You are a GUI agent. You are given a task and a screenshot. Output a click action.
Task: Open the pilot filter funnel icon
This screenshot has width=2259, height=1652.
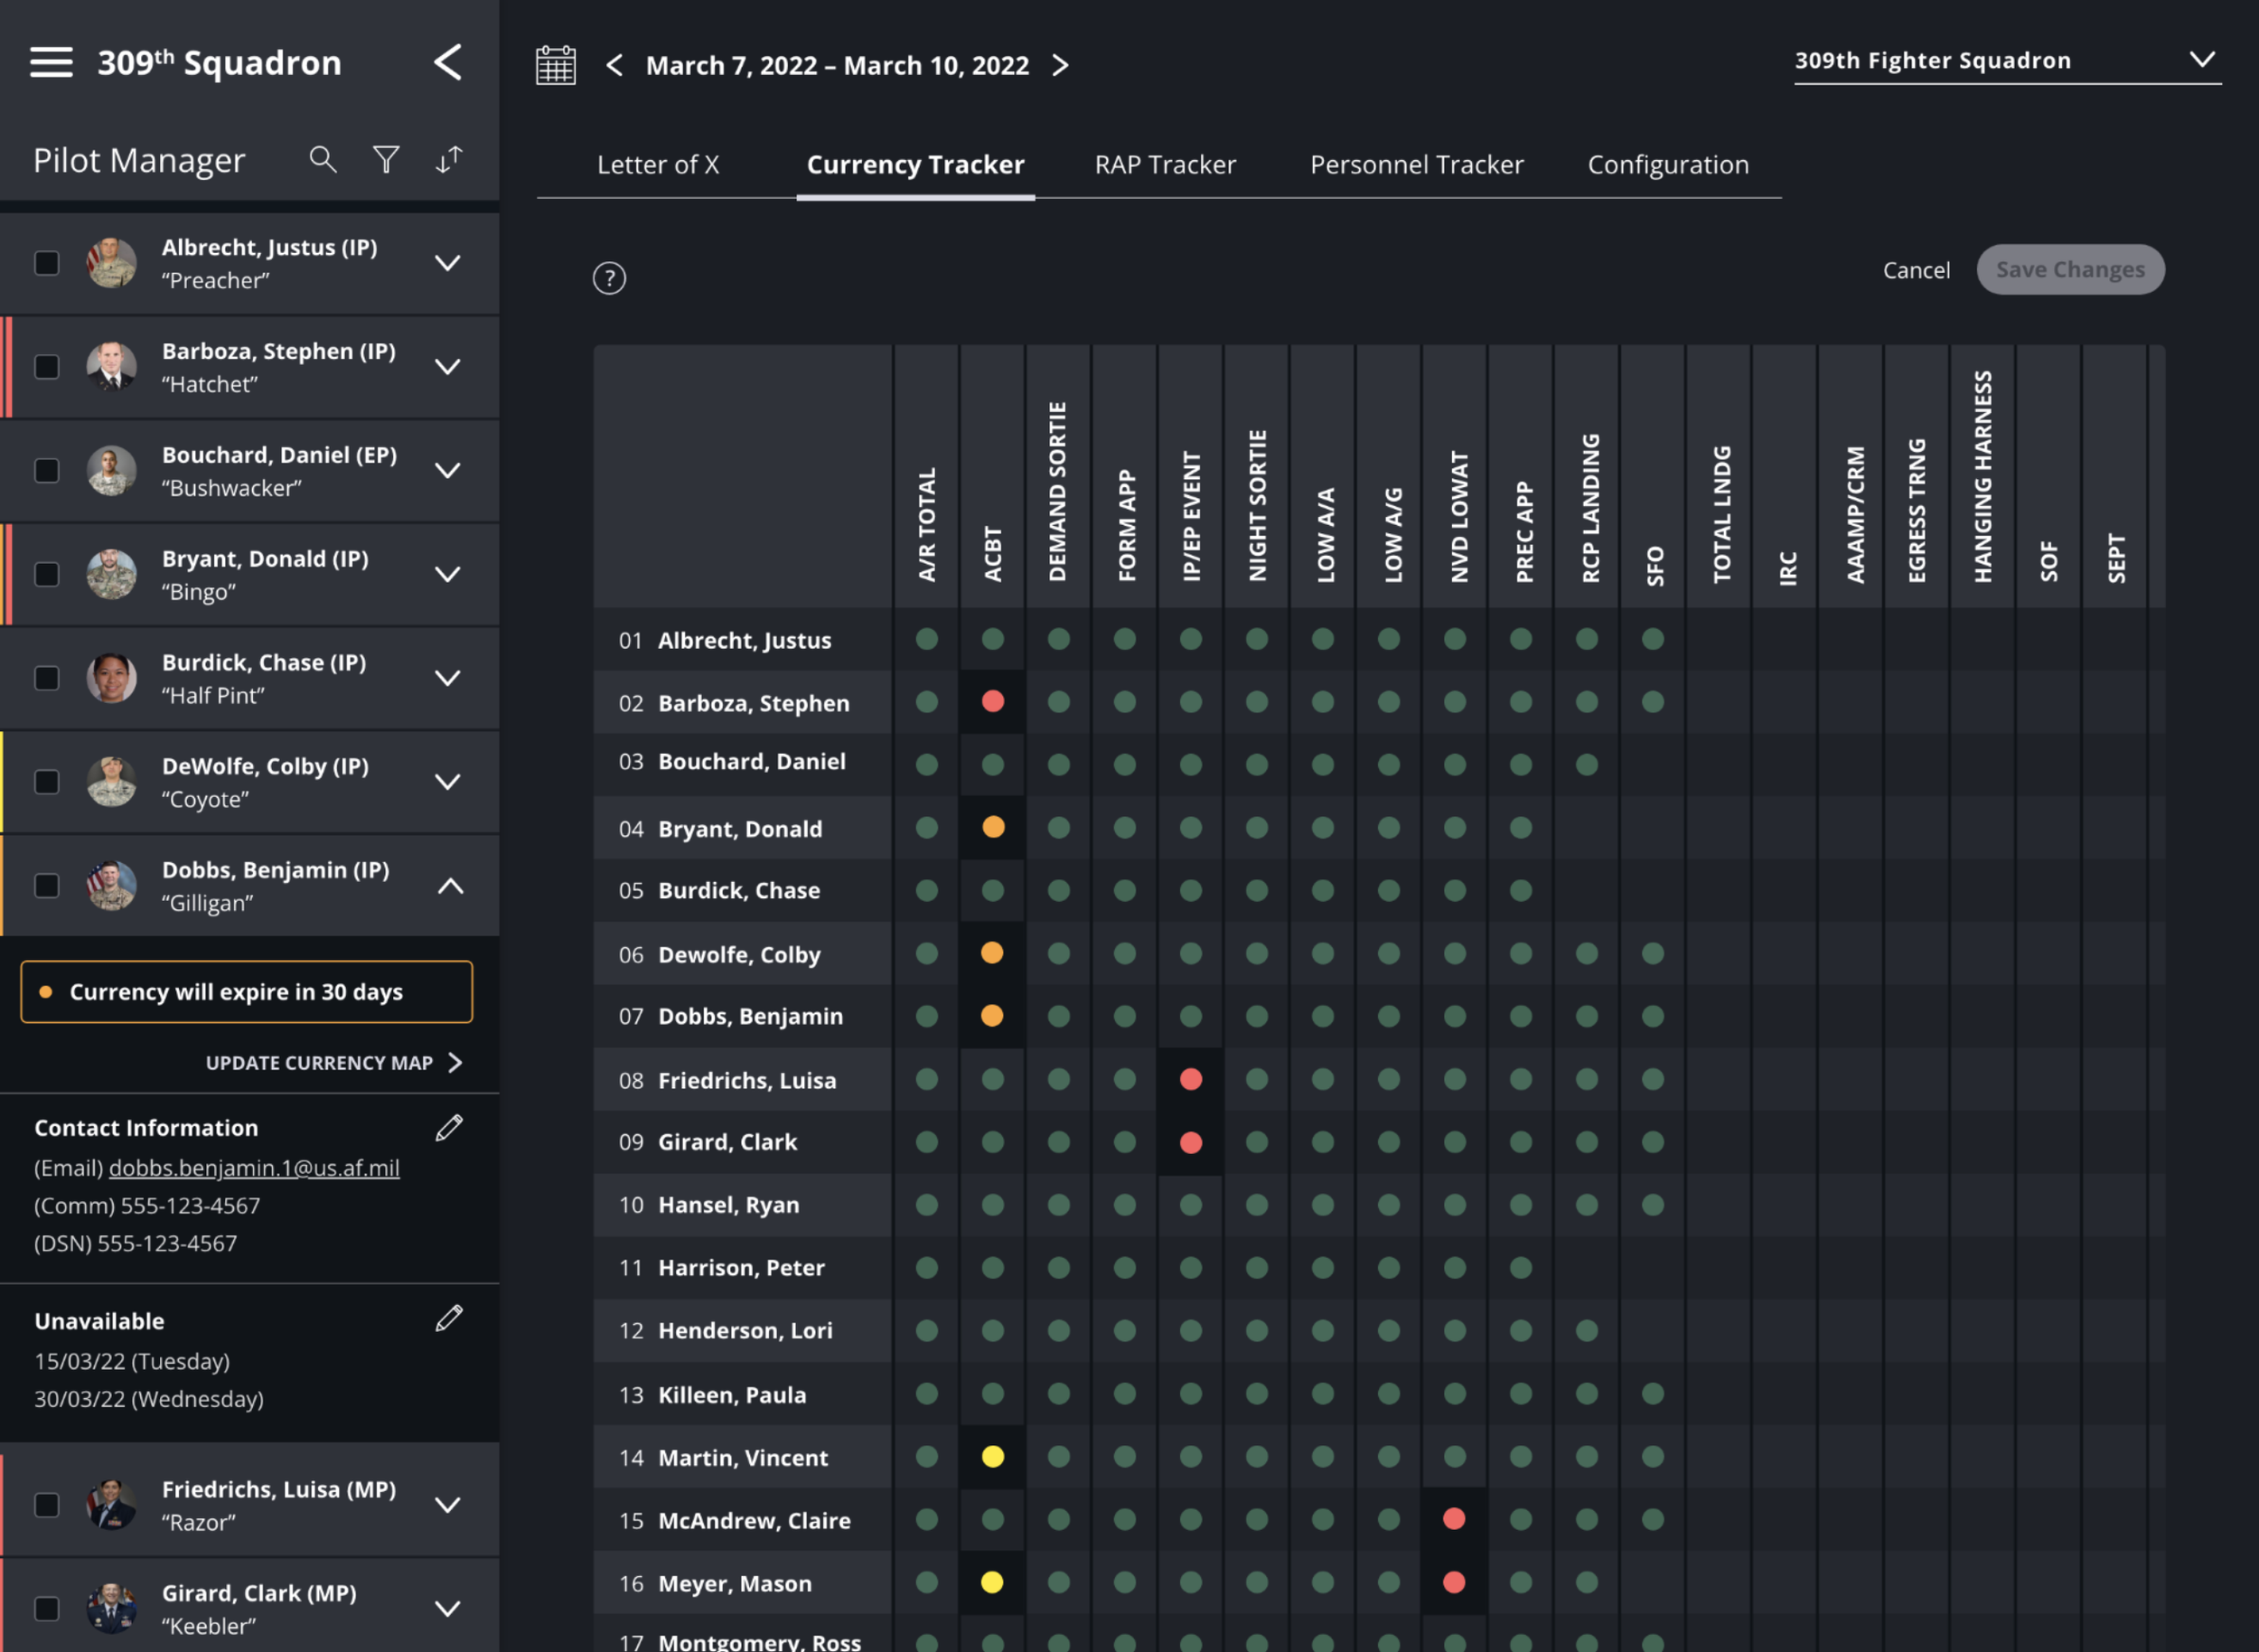pyautogui.click(x=386, y=159)
